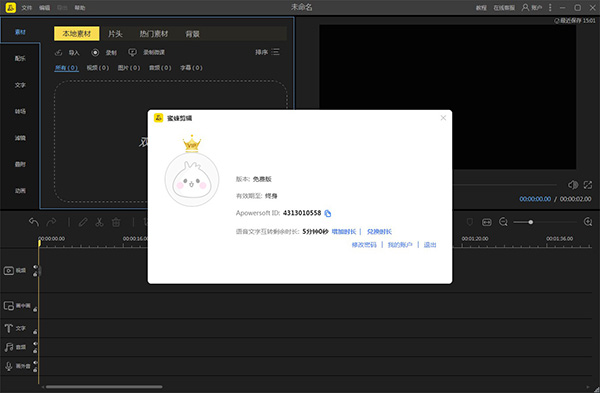Click the yellow playhead marker at 00:00:00.00
This screenshot has width=600, height=393.
tap(39, 243)
